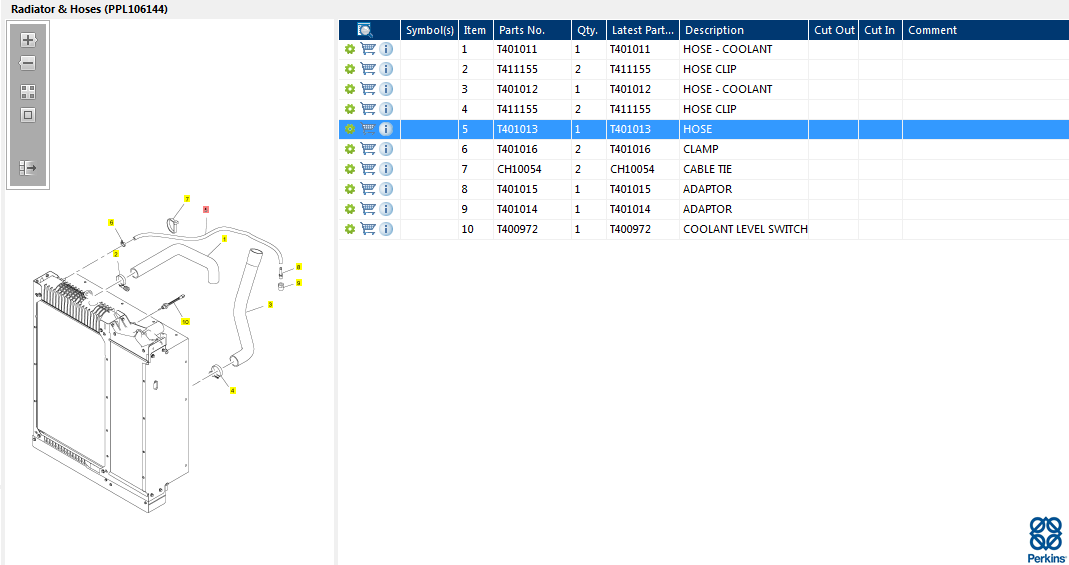Click gear icon for ADAPTOR T401014 row
Image resolution: width=1069 pixels, height=565 pixels.
[350, 209]
